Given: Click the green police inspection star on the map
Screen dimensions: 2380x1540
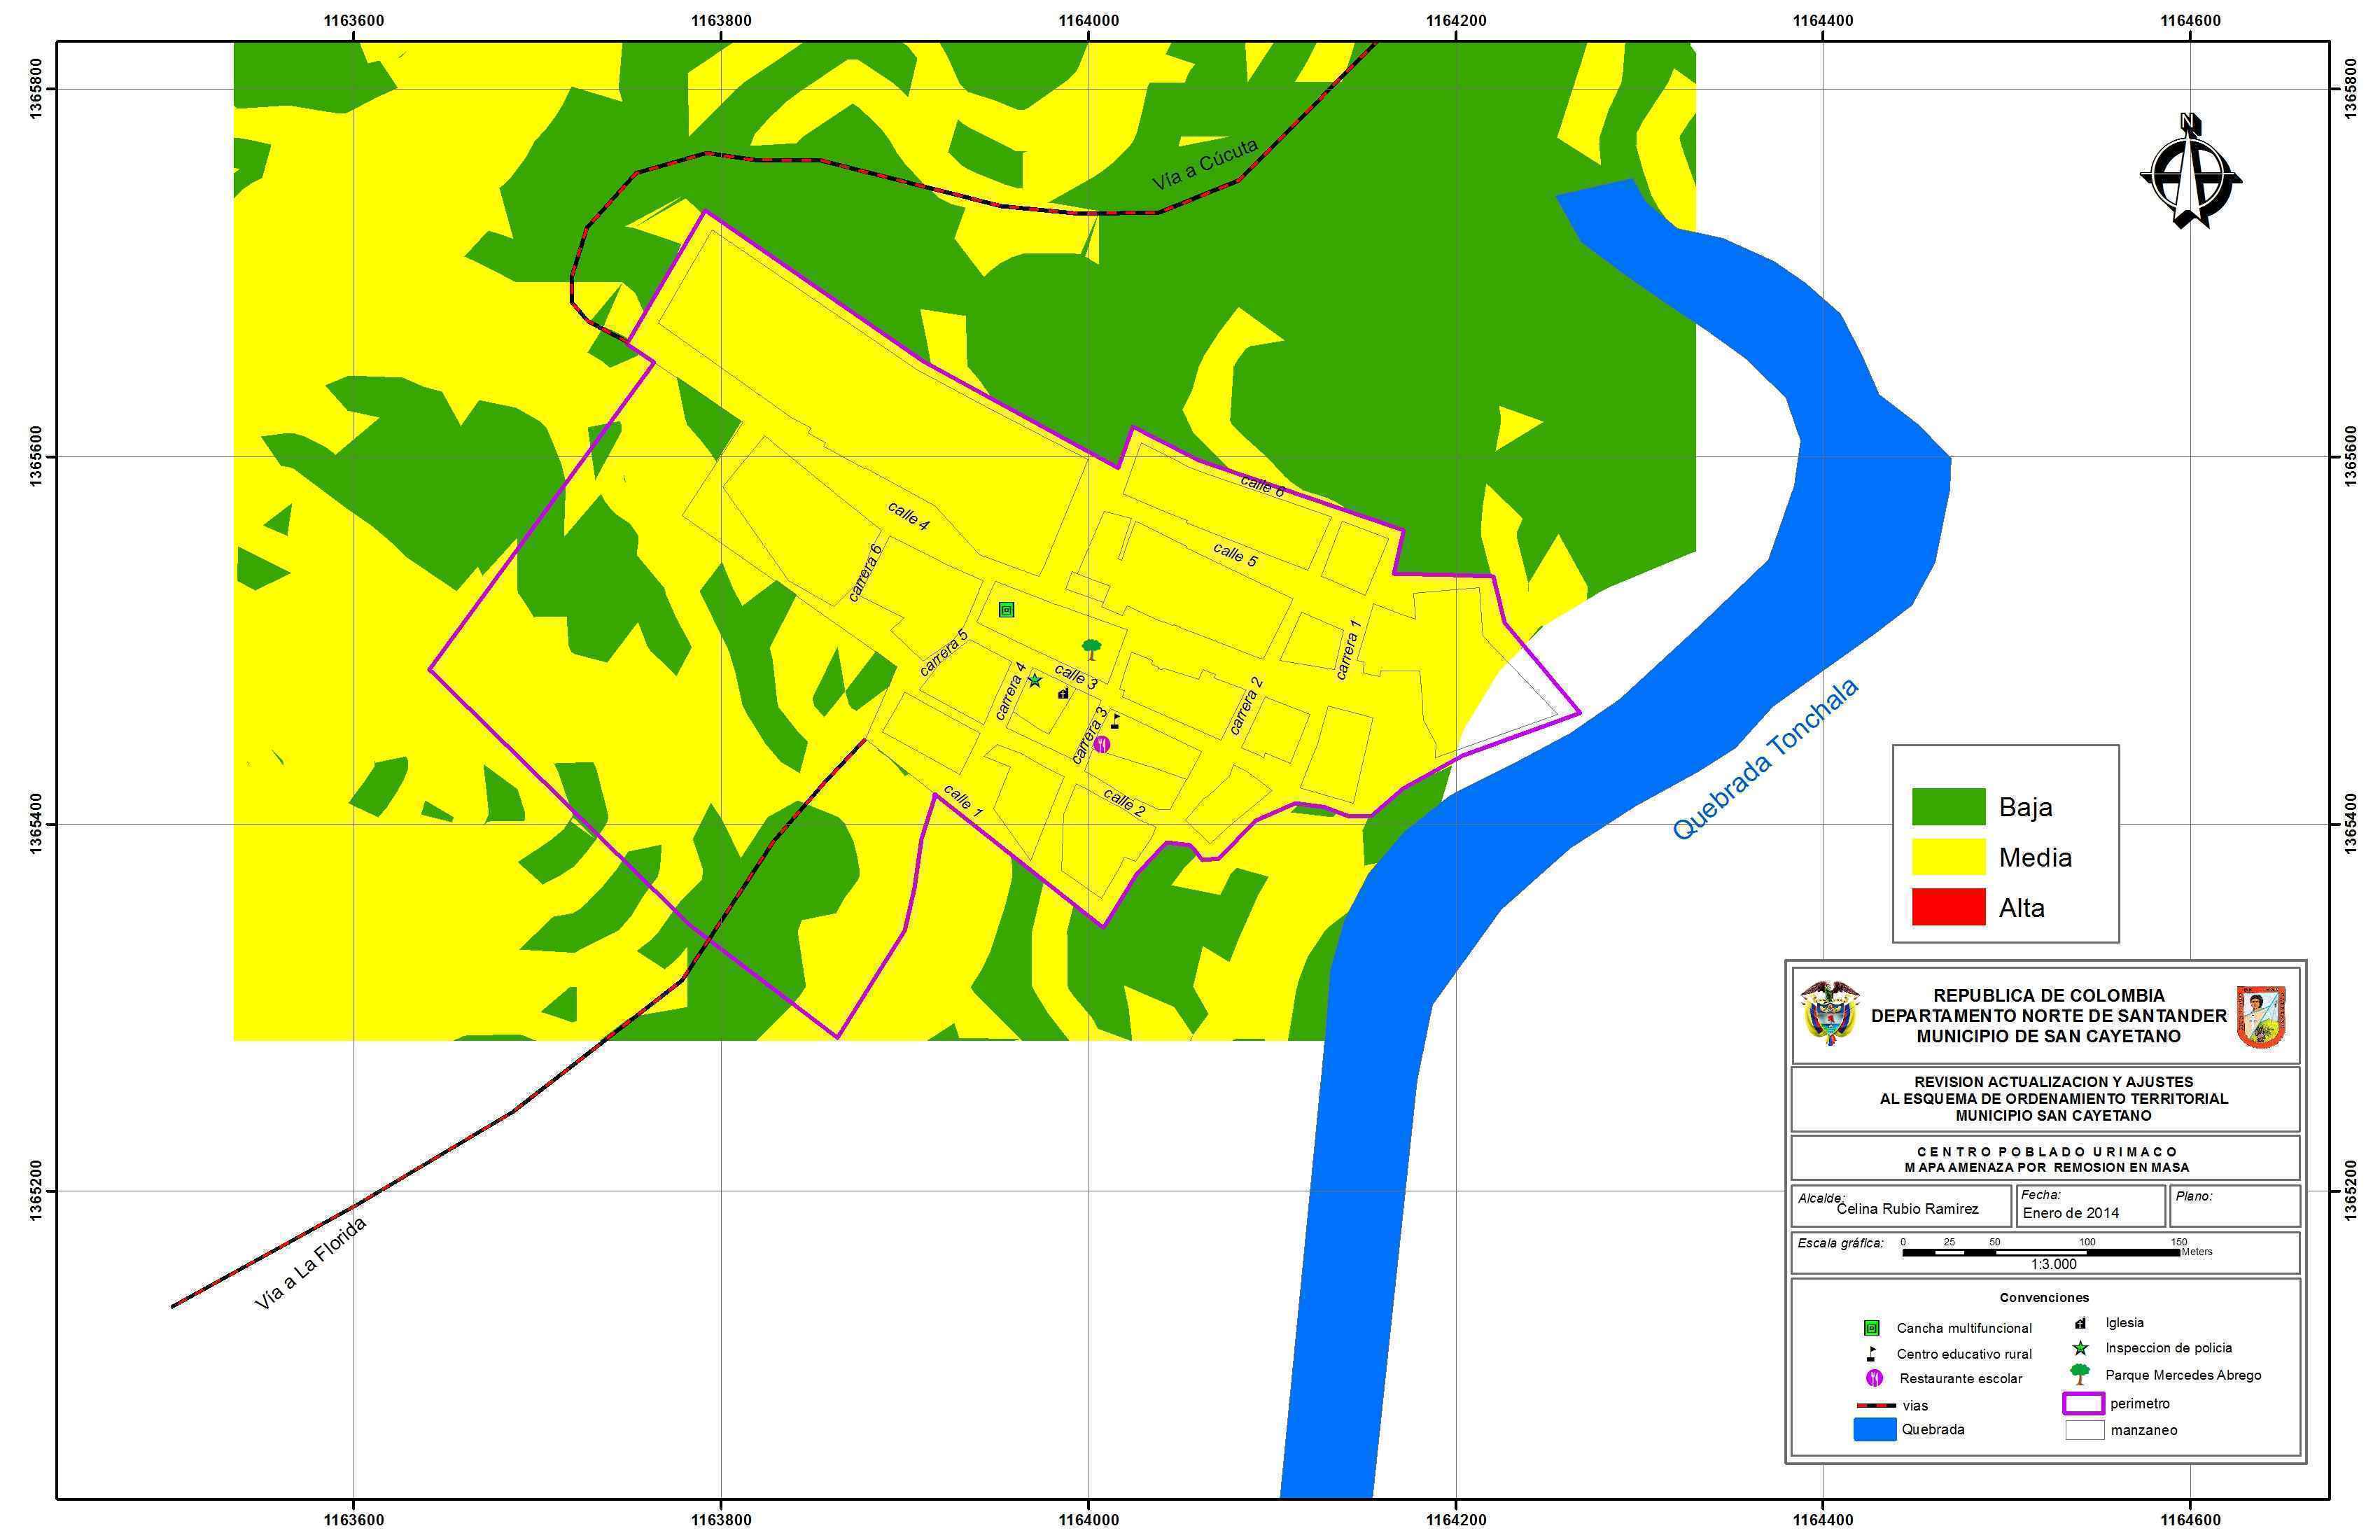Looking at the screenshot, I should click(1035, 680).
